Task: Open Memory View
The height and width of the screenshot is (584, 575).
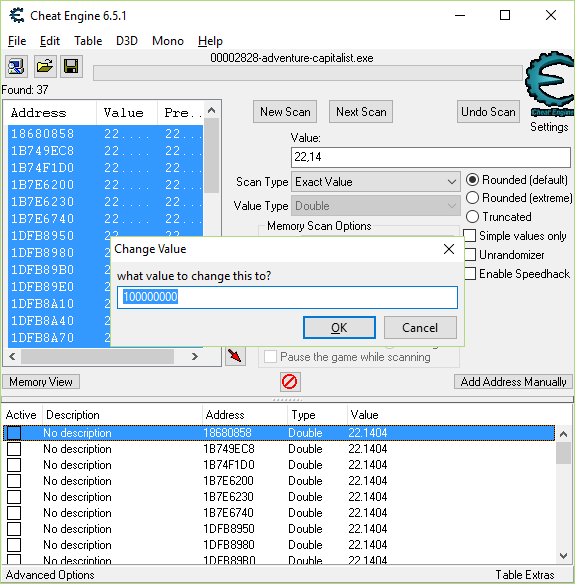Action: [x=41, y=382]
